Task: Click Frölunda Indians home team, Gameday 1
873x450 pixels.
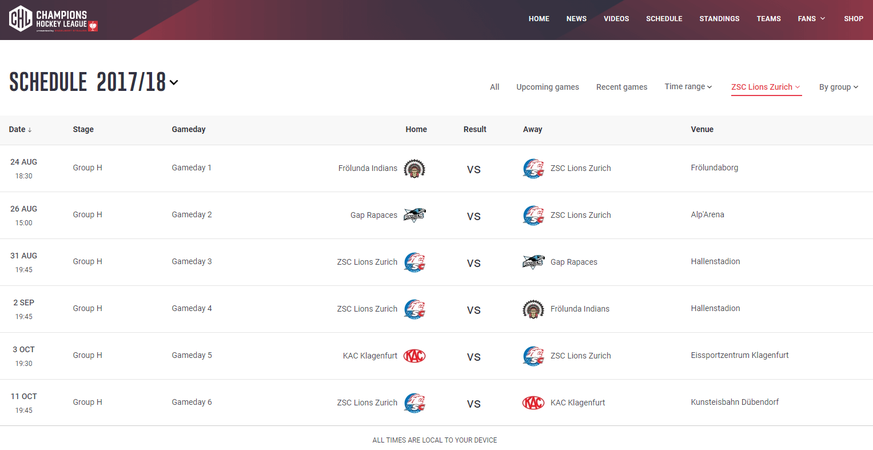Action: [x=367, y=168]
